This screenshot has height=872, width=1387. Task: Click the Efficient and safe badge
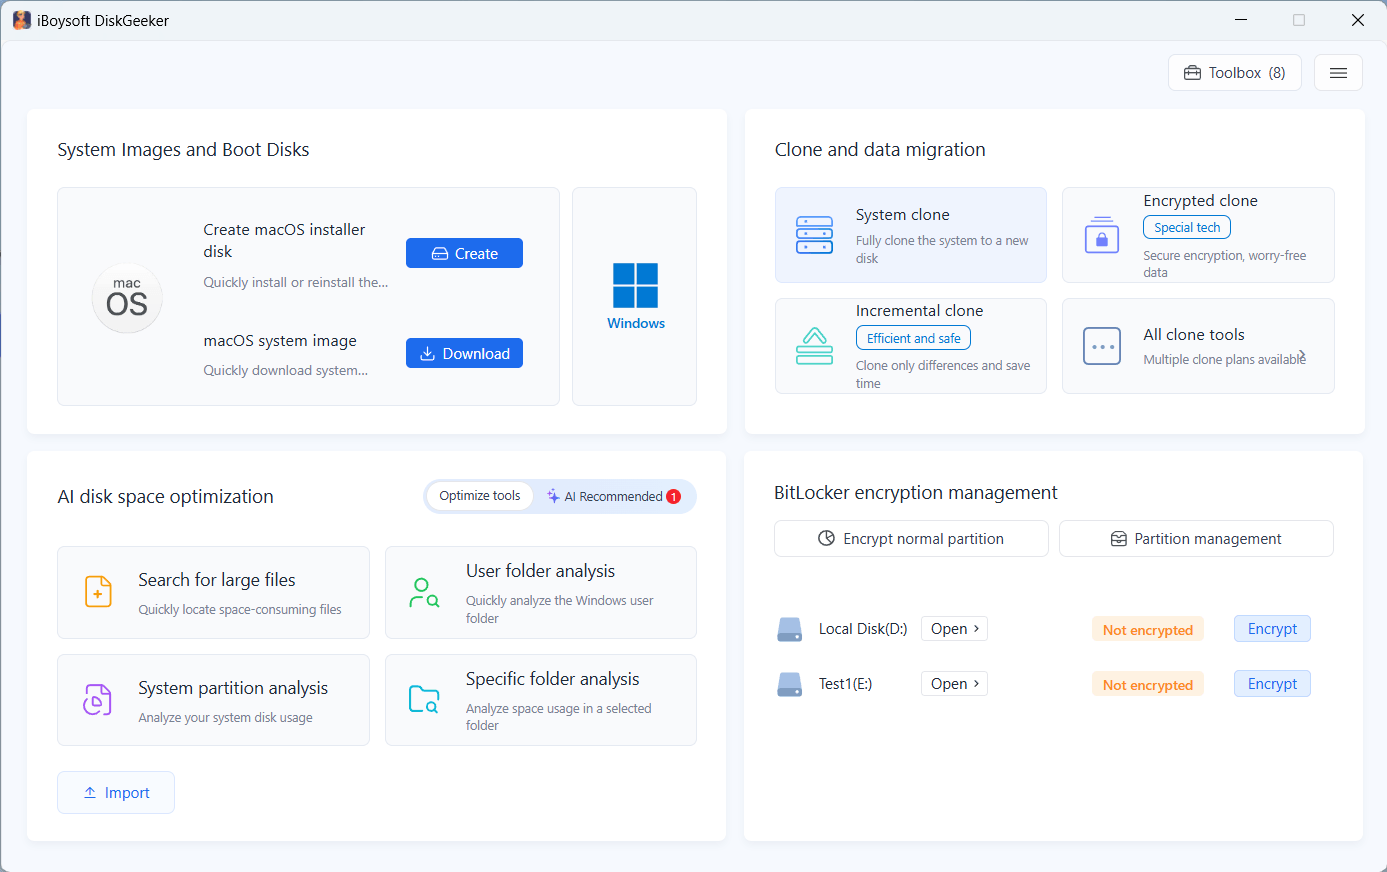pyautogui.click(x=913, y=338)
